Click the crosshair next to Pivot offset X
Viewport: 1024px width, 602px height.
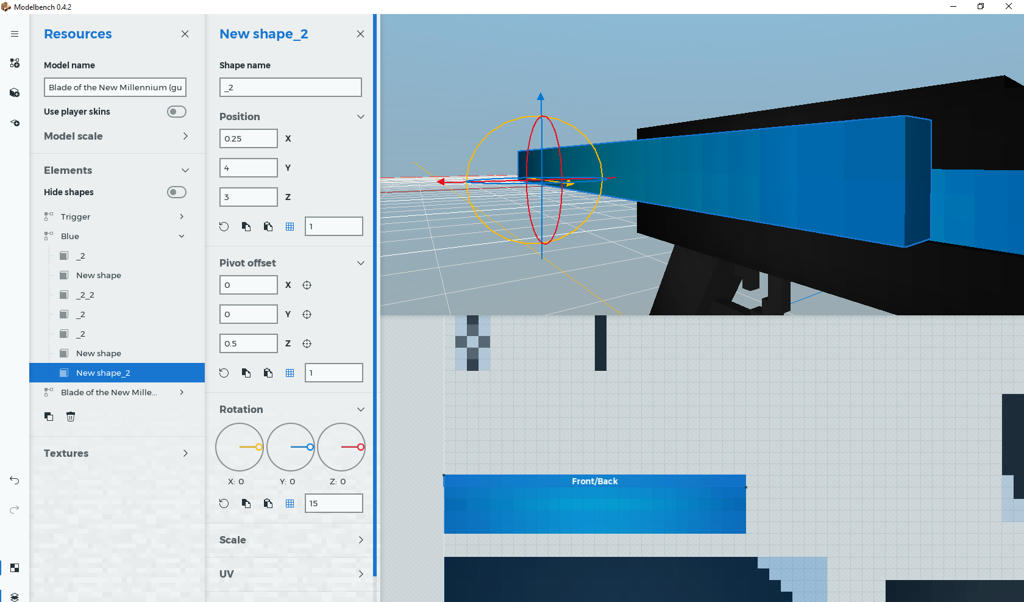click(x=307, y=285)
